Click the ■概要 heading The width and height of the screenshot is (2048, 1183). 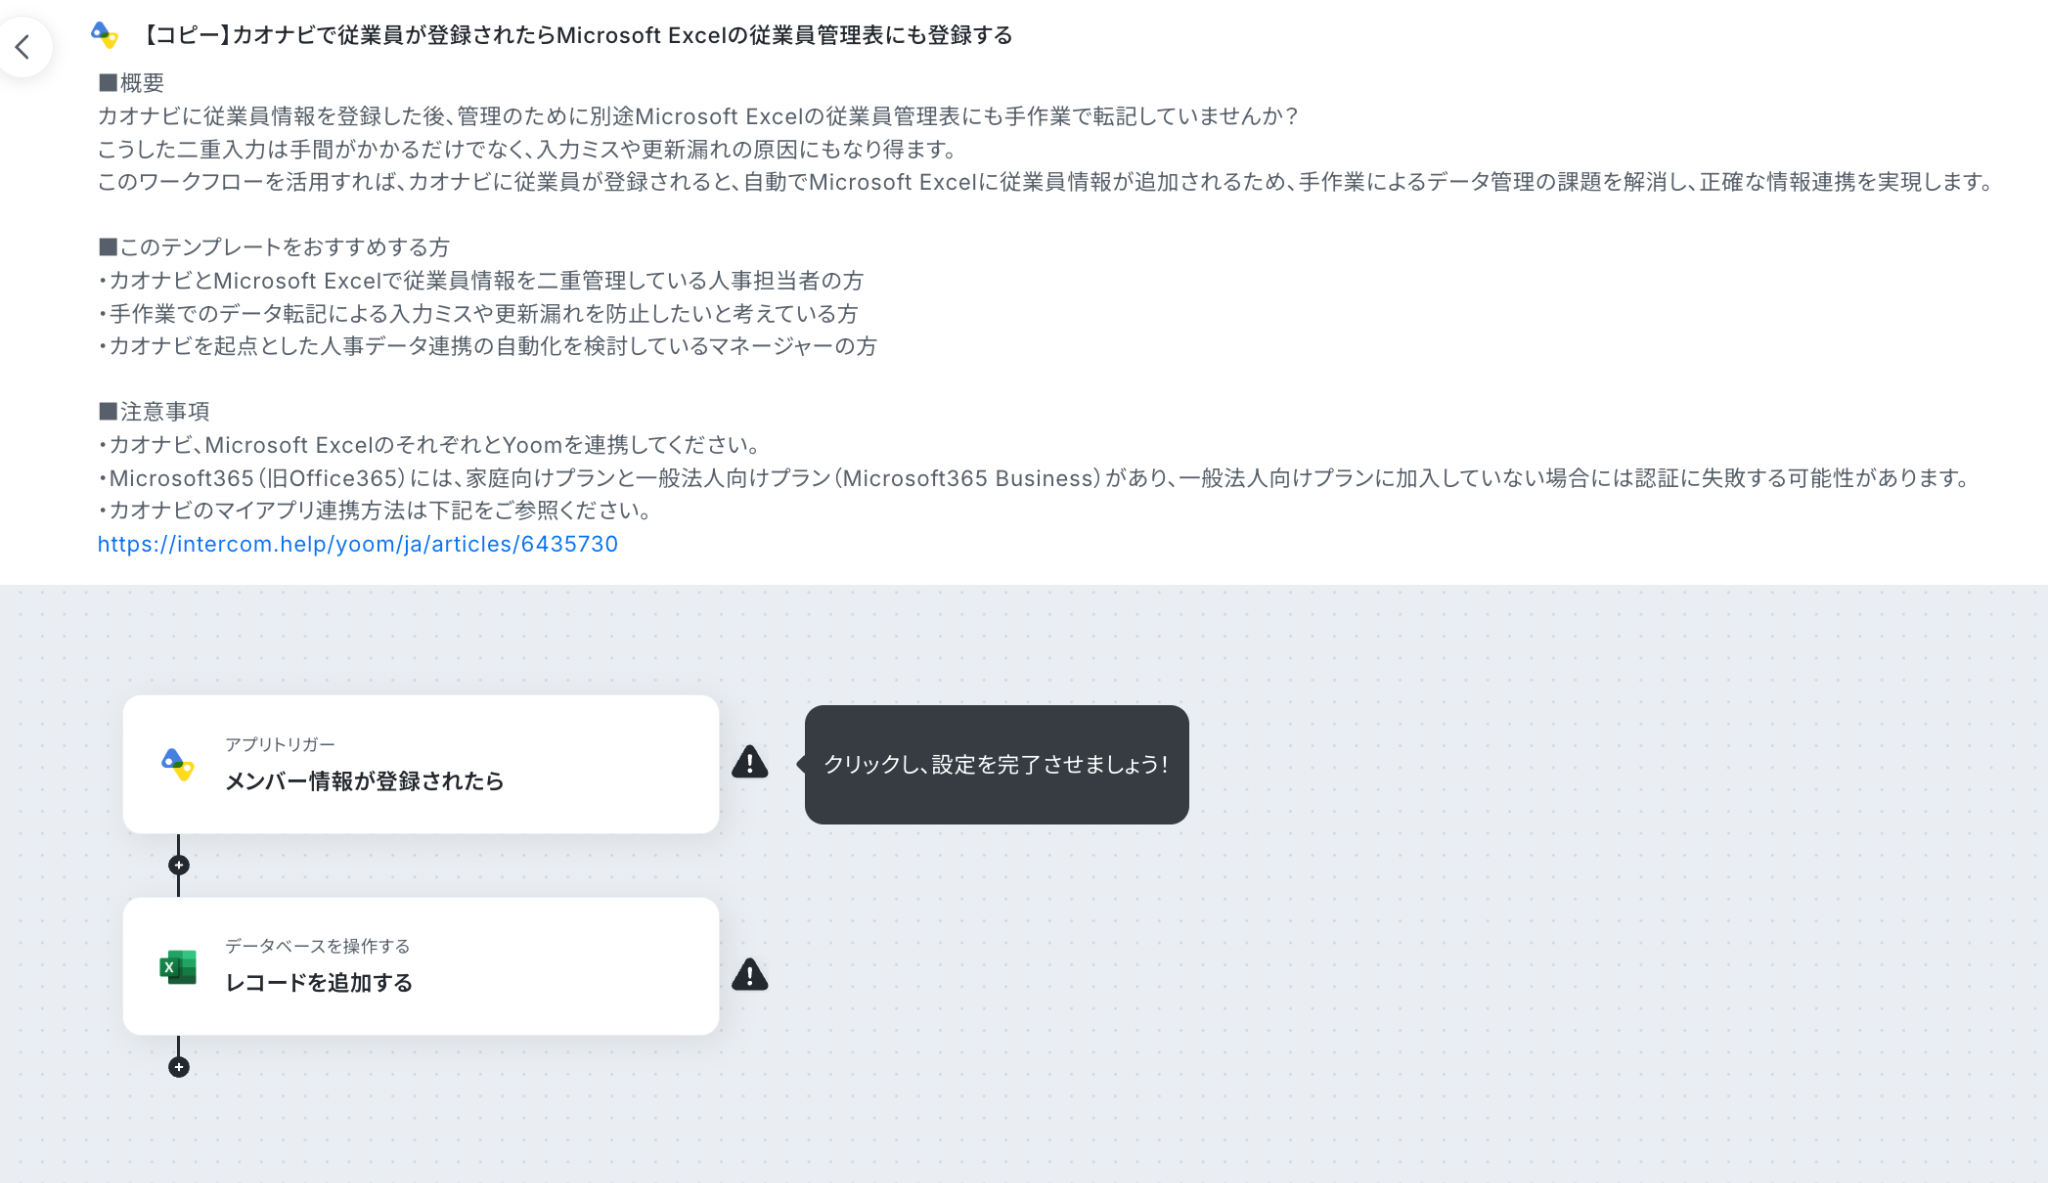[x=131, y=83]
